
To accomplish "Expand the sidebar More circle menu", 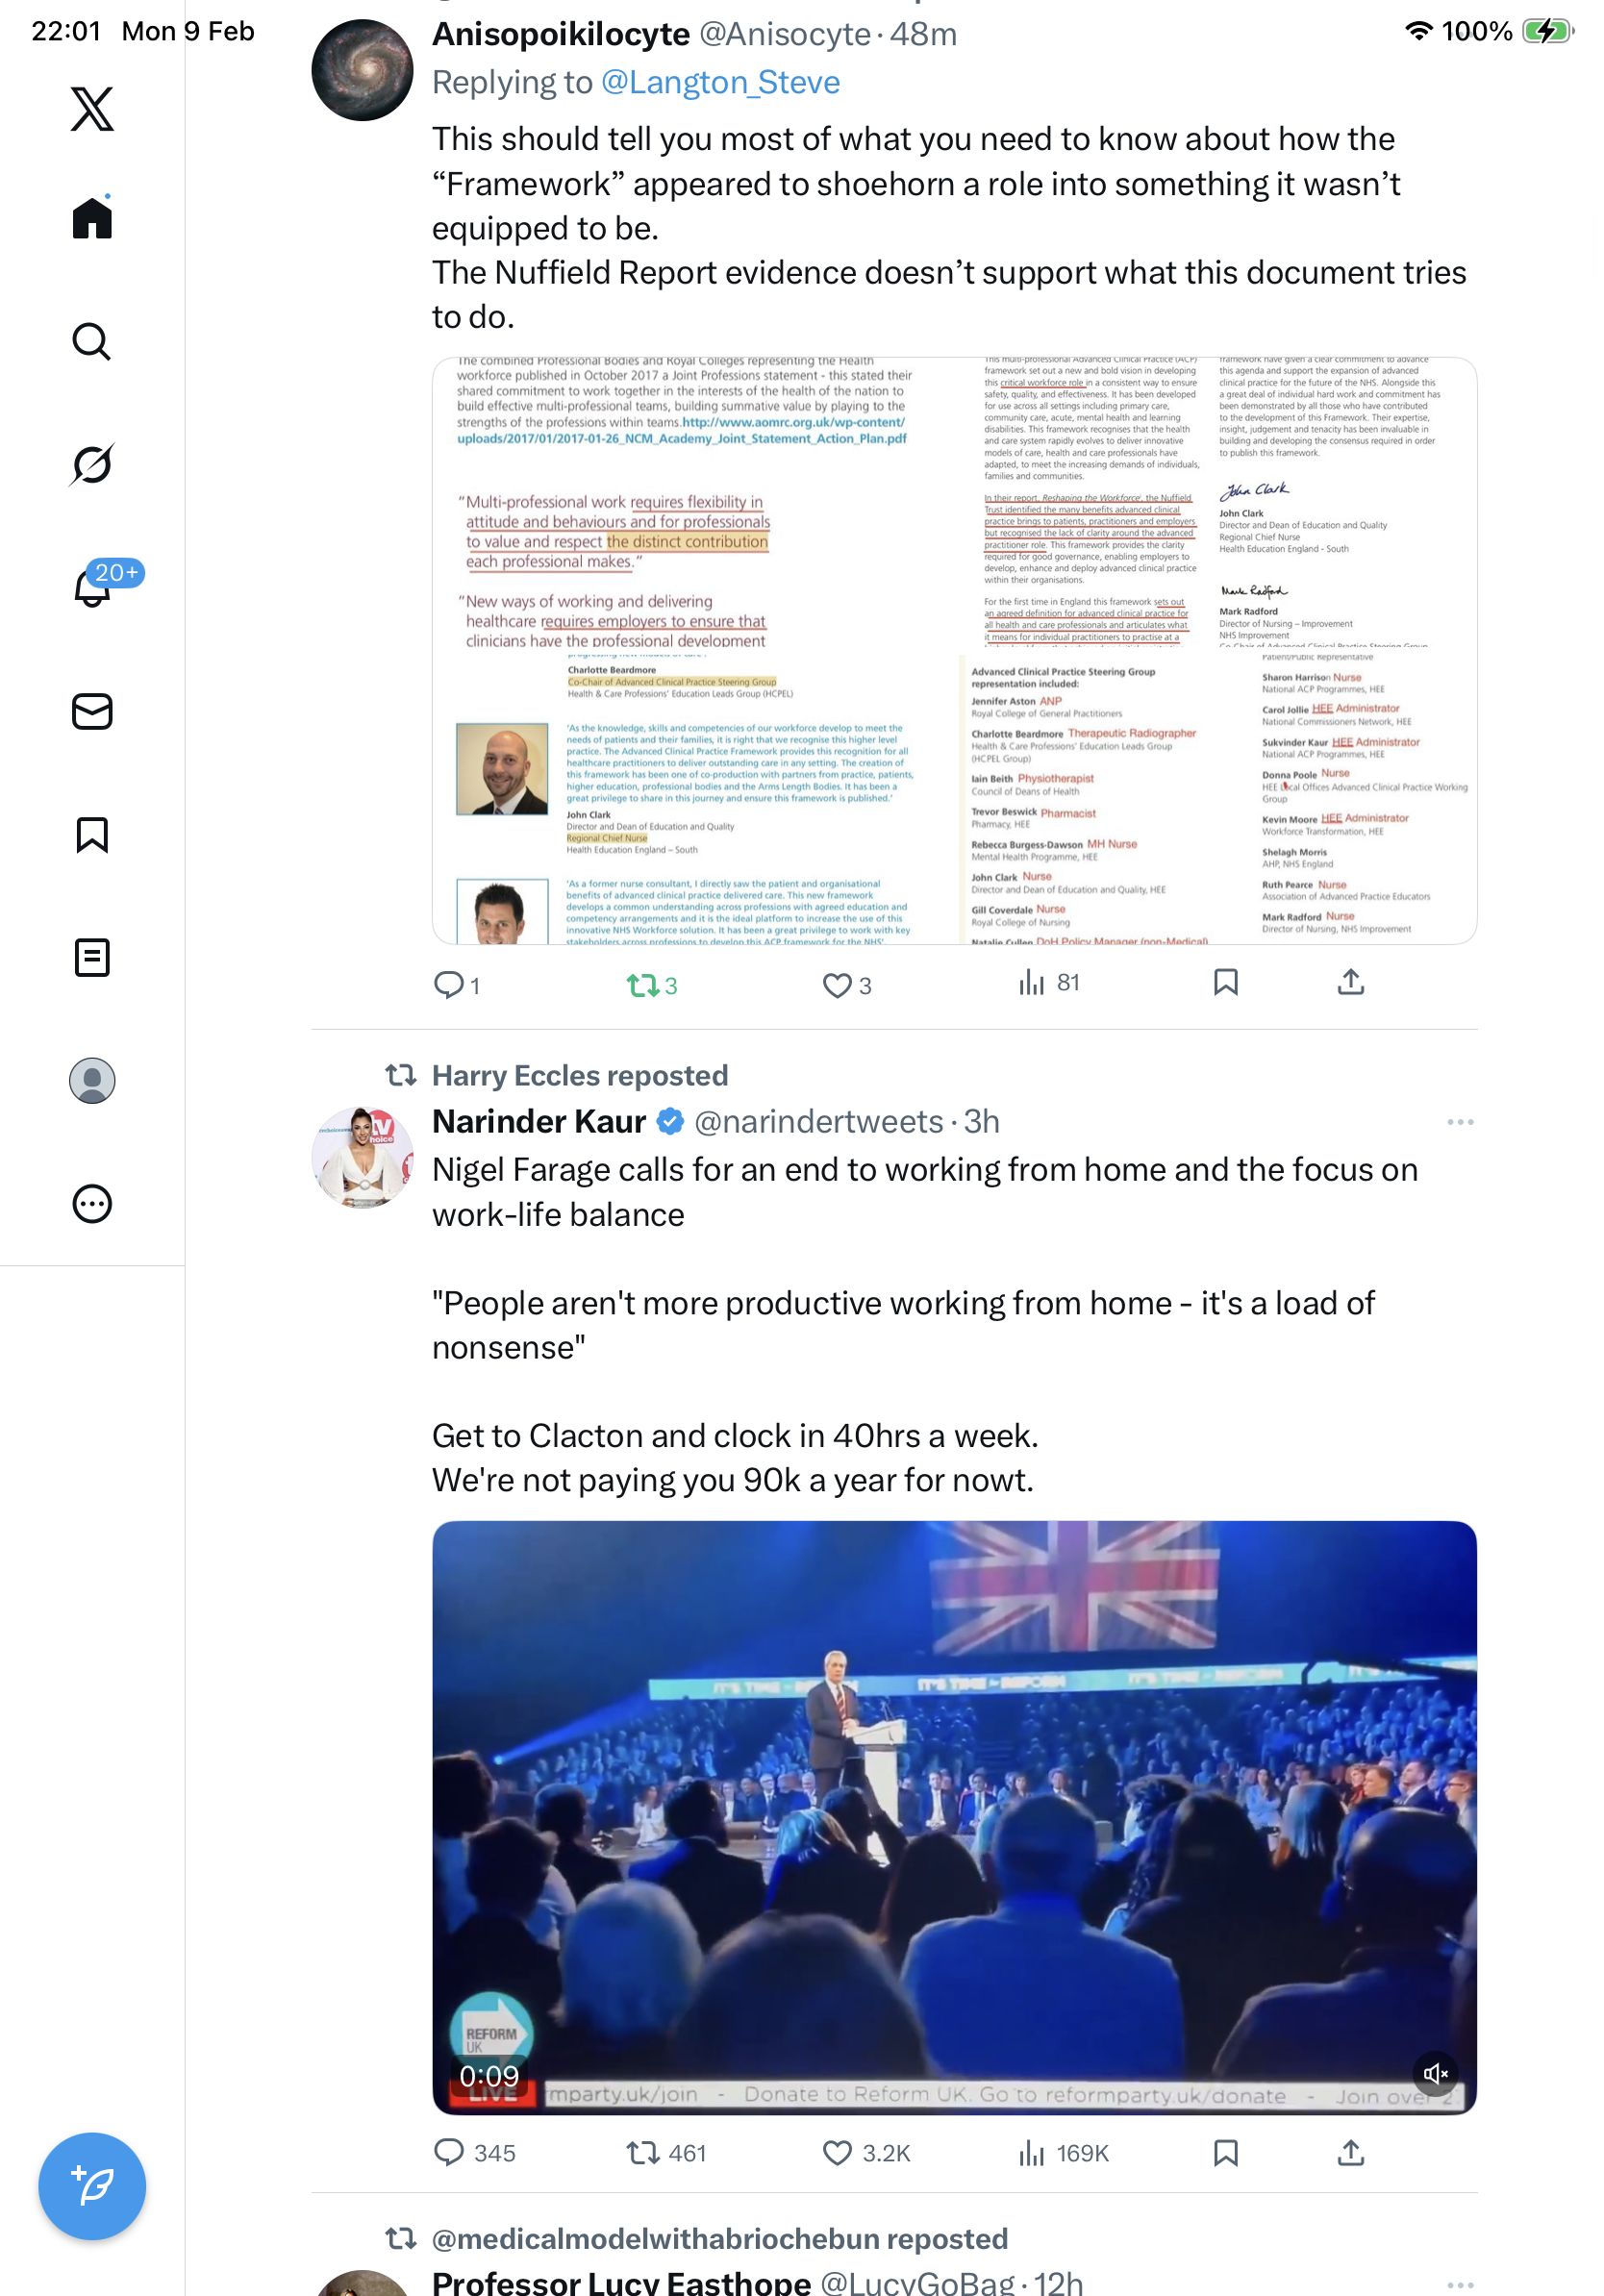I will (x=92, y=1204).
